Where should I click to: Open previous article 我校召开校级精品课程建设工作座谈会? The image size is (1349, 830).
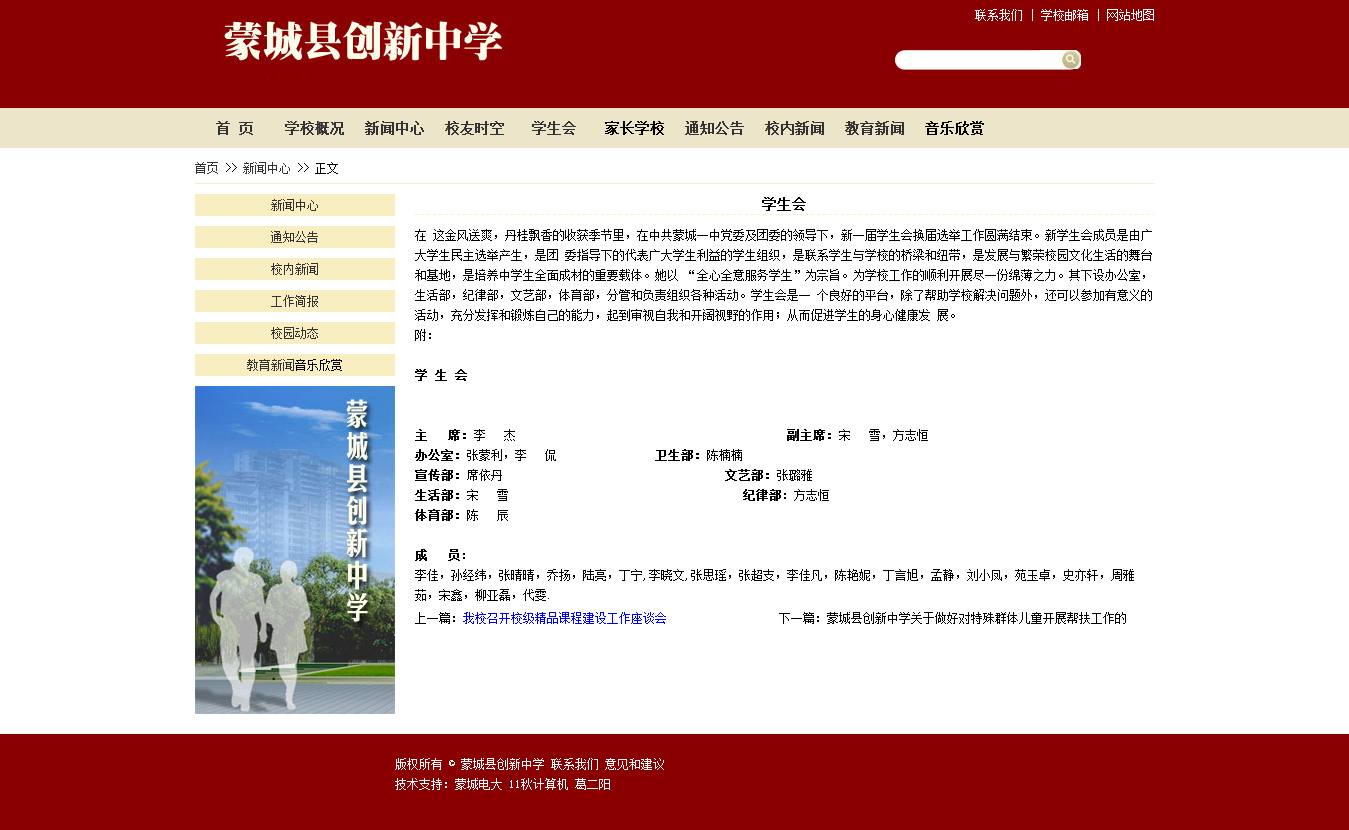coord(564,618)
